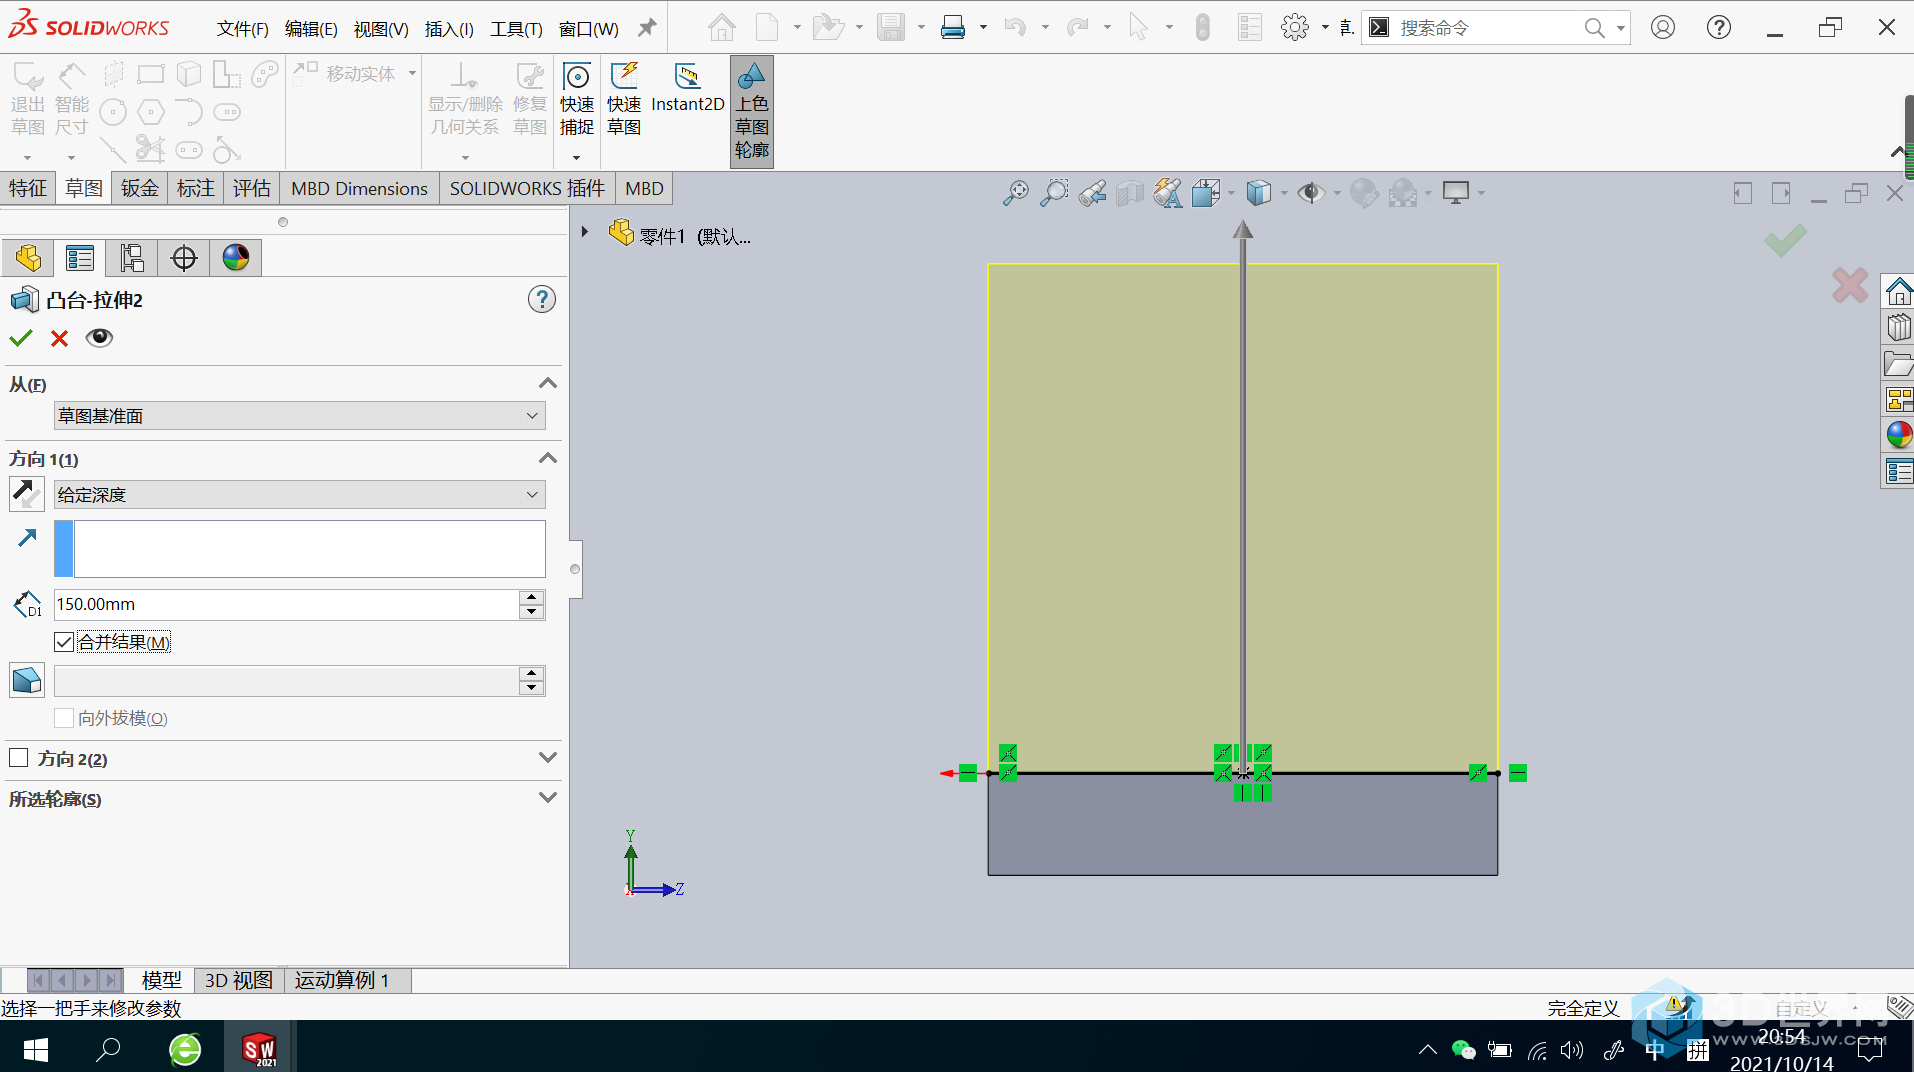Switch to the 3D 视图 bottom tab
Image resolution: width=1914 pixels, height=1072 pixels.
[239, 980]
